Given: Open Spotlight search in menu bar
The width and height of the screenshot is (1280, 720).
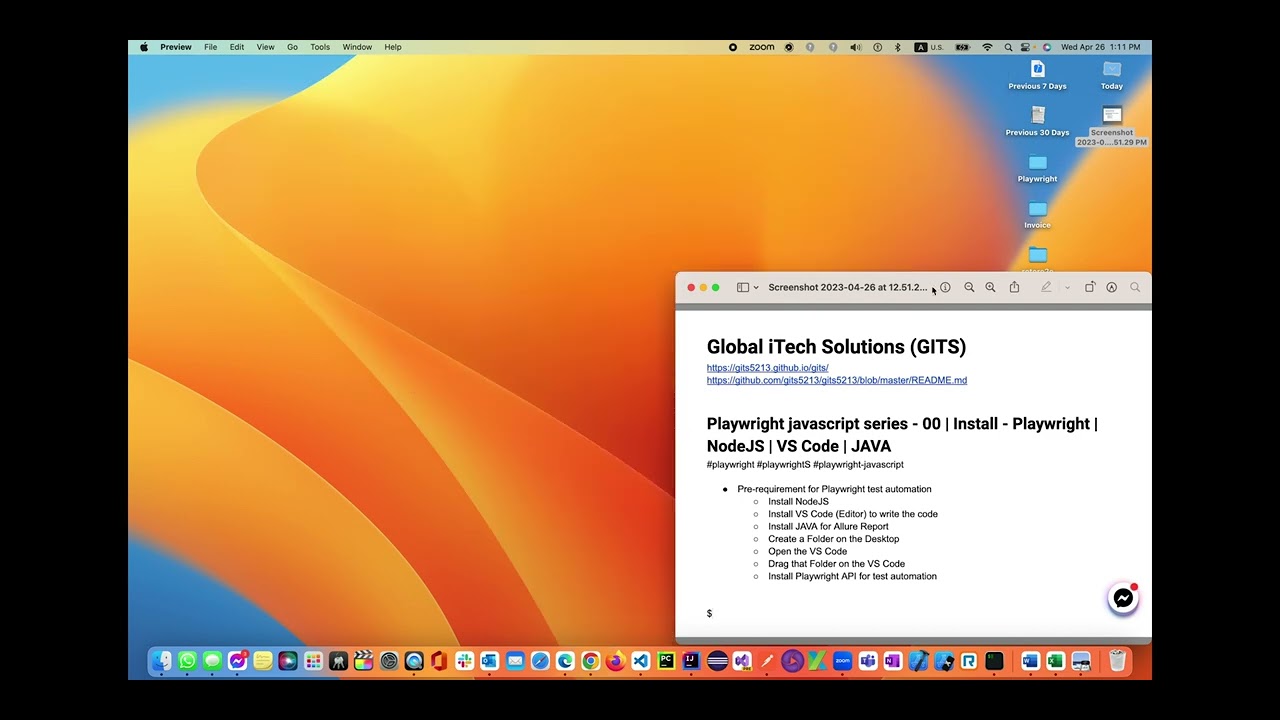Looking at the screenshot, I should tap(1008, 47).
